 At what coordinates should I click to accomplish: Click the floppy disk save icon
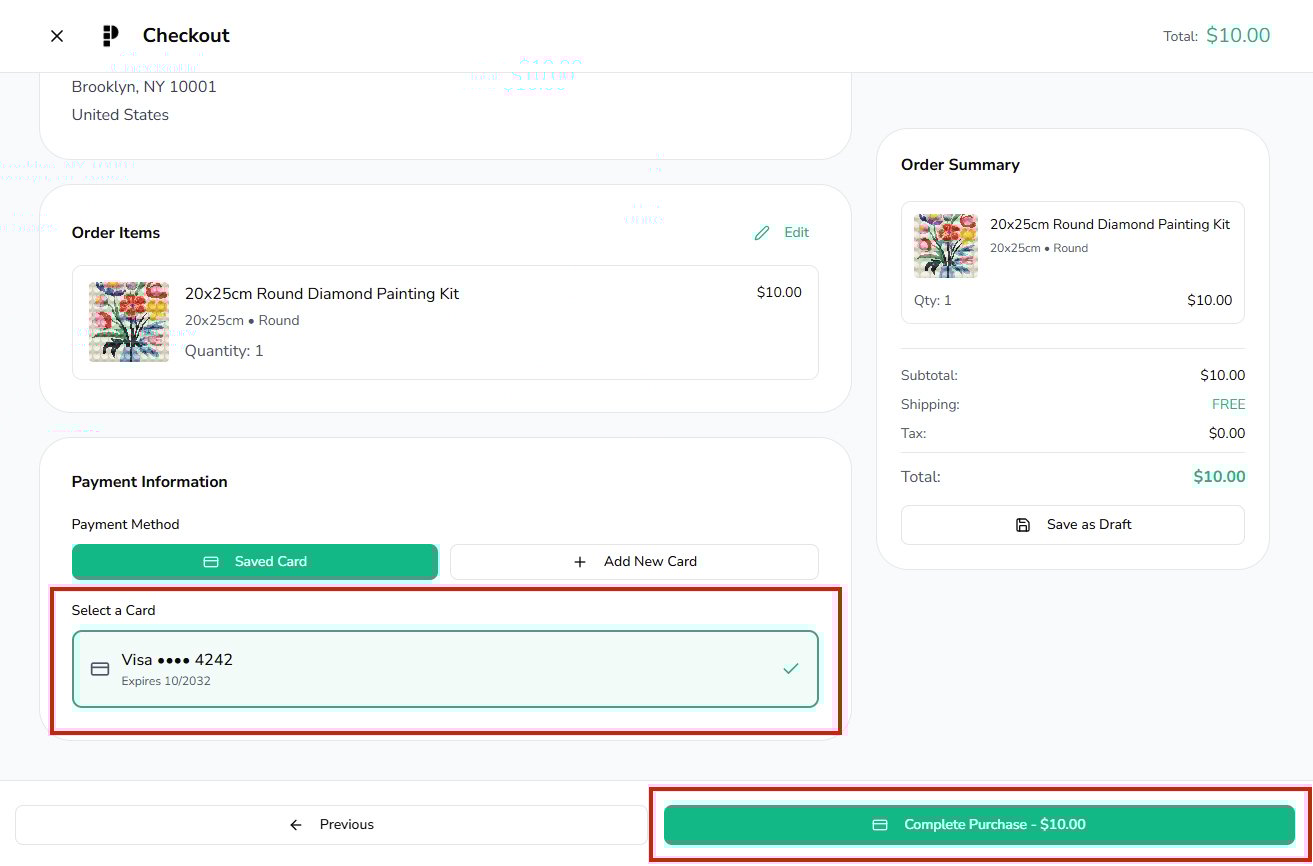click(x=1023, y=525)
